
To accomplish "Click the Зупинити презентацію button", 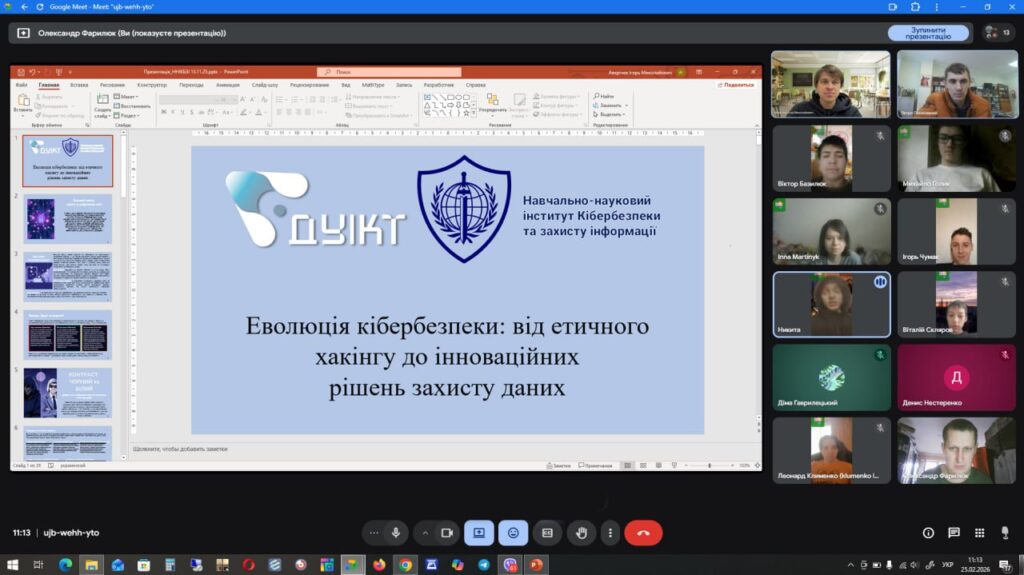I will pyautogui.click(x=927, y=32).
